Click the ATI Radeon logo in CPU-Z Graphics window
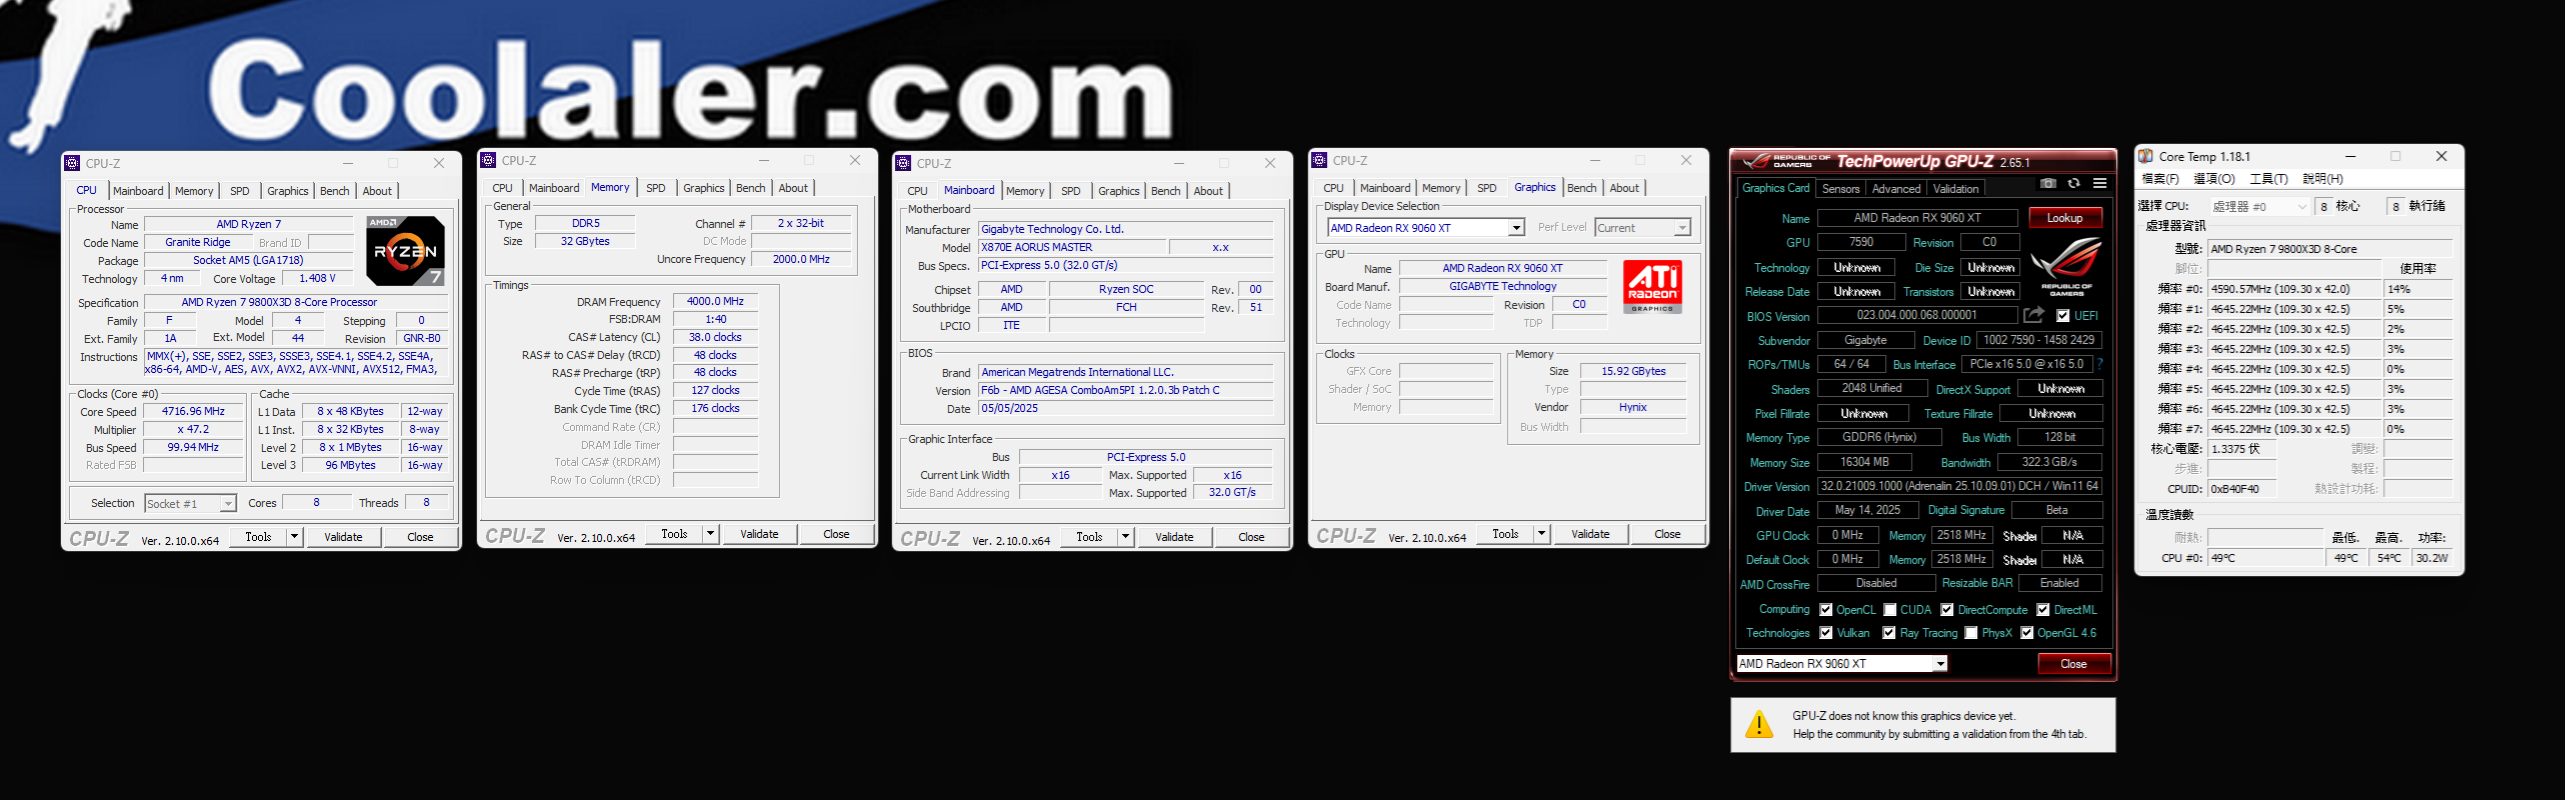 point(1652,287)
